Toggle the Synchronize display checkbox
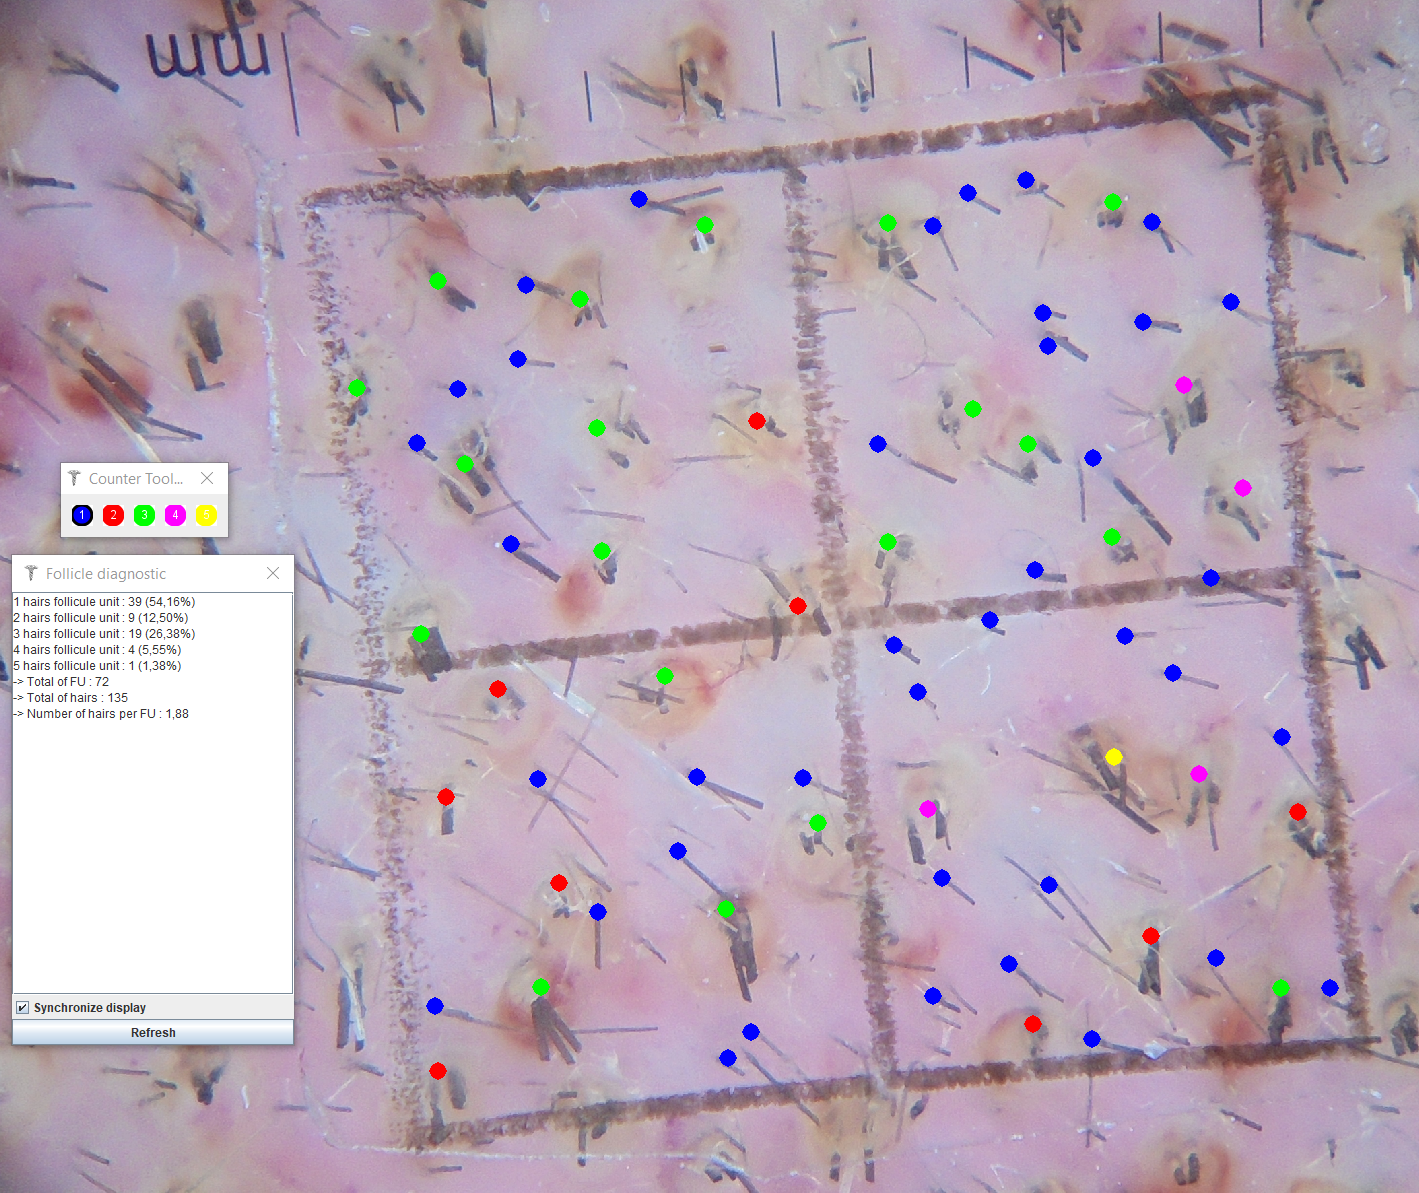 point(23,1007)
